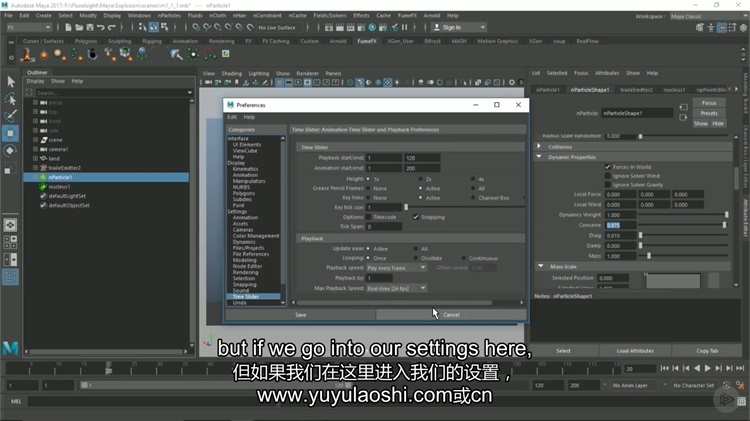Pick the Select tool arrow in the toolbox
750x421 pixels.
coord(11,82)
